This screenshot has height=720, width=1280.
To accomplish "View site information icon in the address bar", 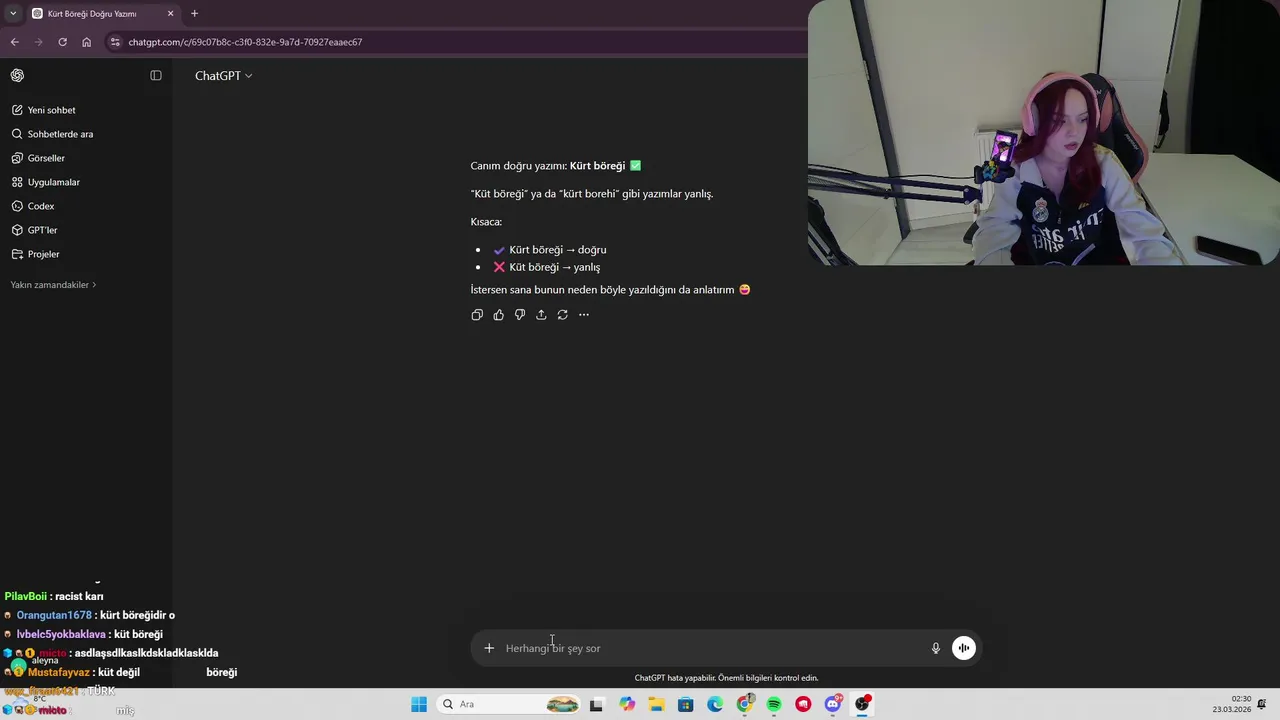I will [x=116, y=42].
